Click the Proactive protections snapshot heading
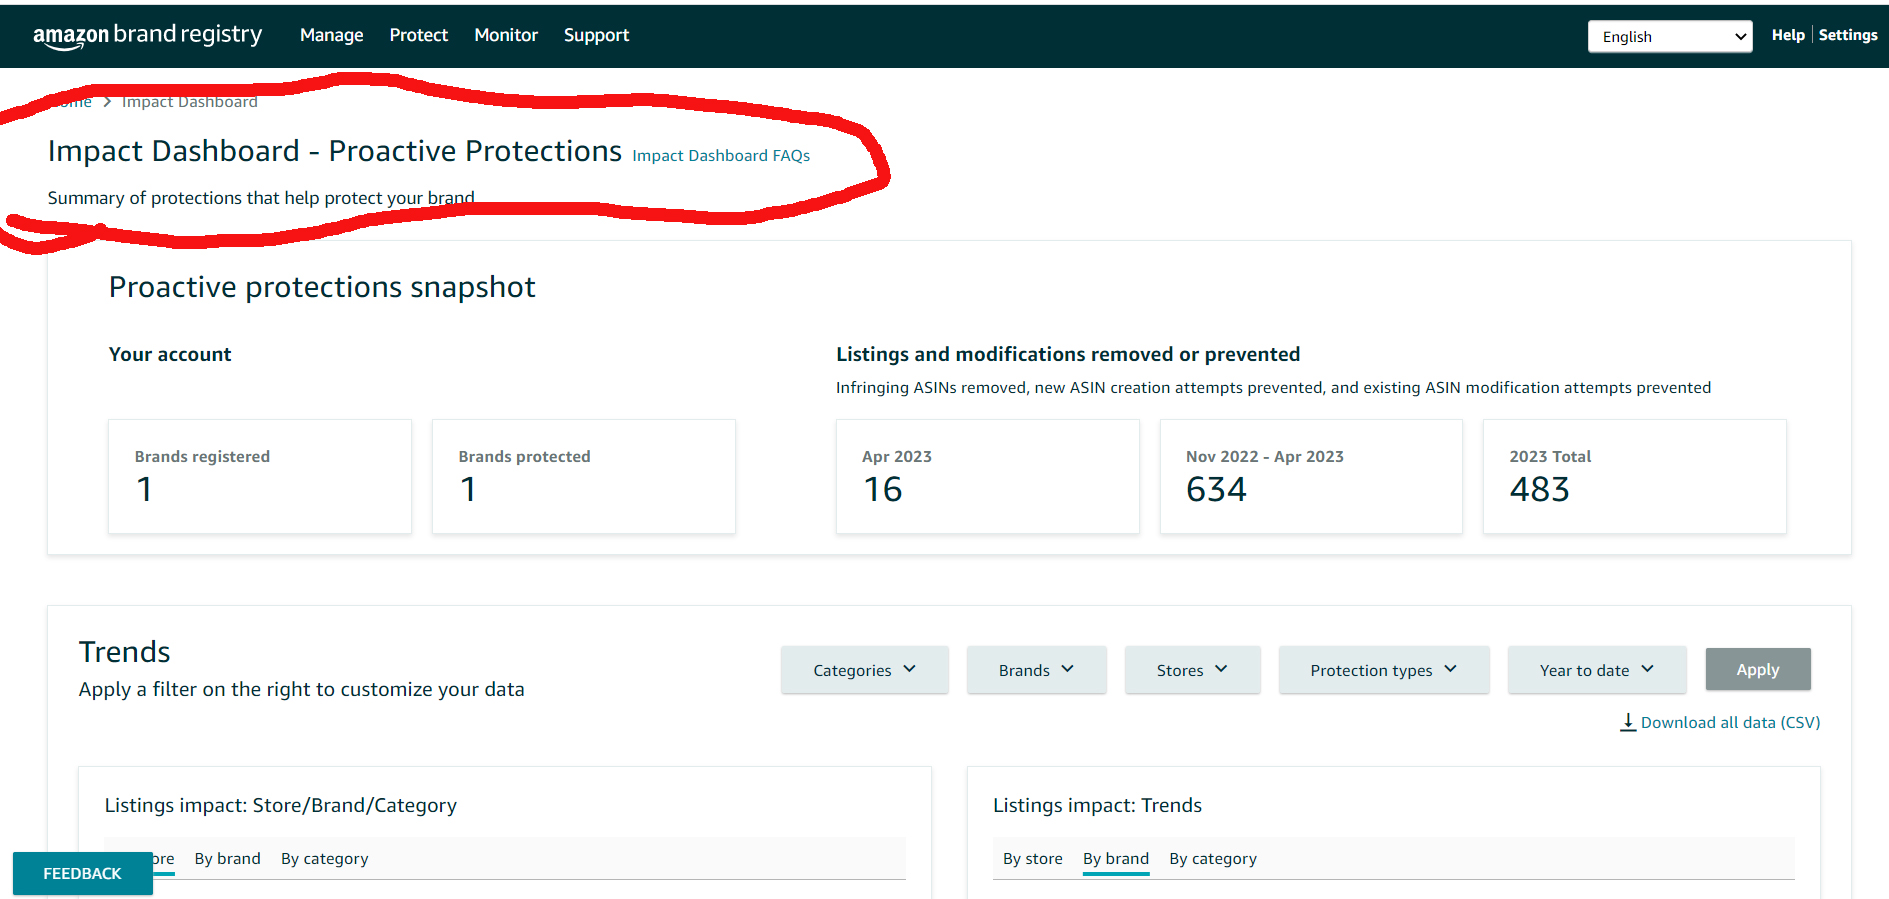The width and height of the screenshot is (1889, 899). coord(322,287)
